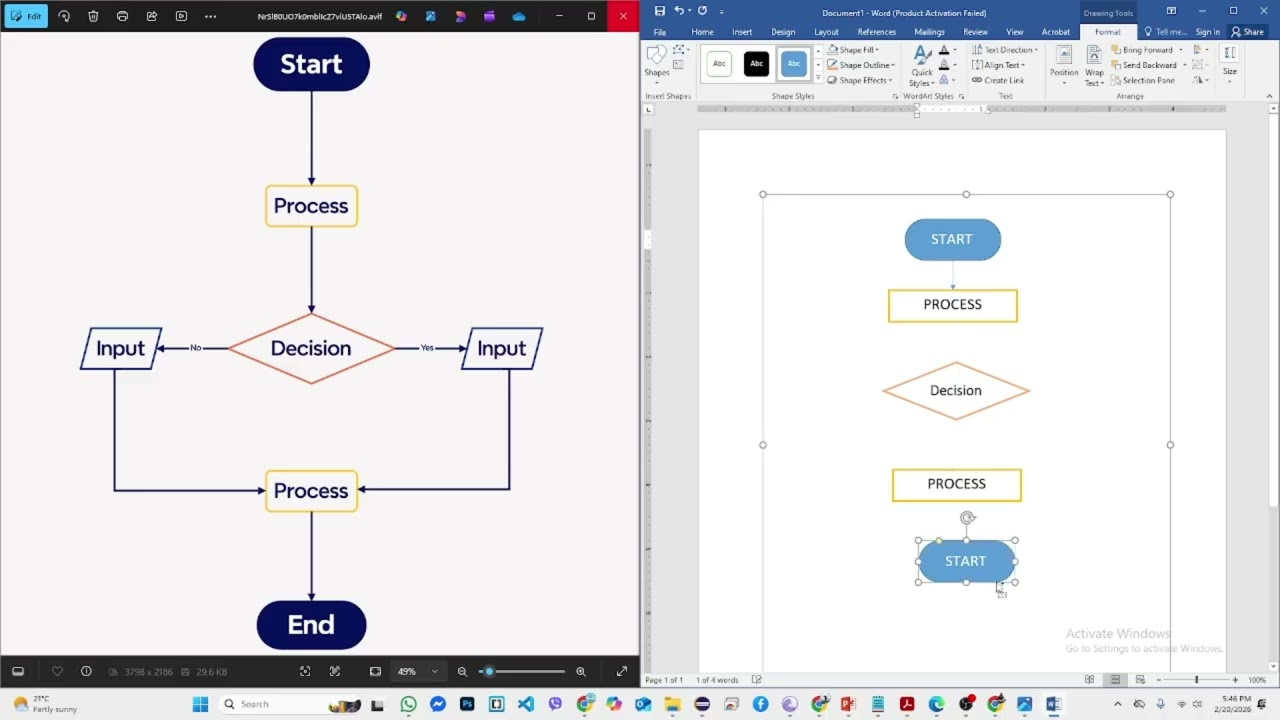Click the Windows Start button

(200, 704)
